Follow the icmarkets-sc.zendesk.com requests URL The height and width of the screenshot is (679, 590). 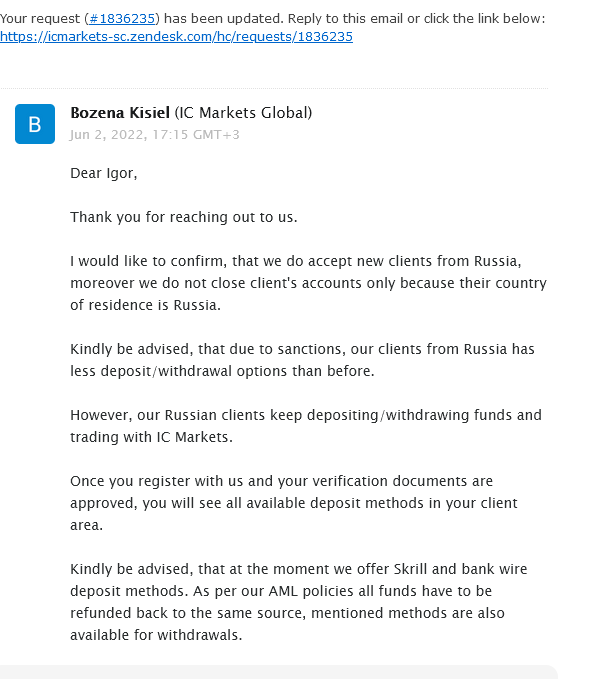[176, 37]
